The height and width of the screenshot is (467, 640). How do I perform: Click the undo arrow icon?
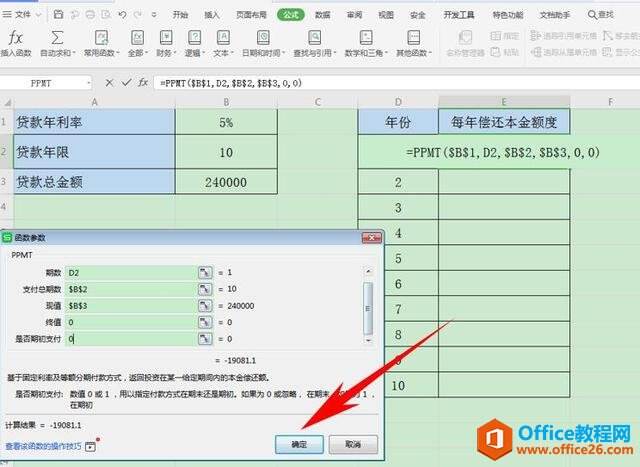[x=122, y=15]
